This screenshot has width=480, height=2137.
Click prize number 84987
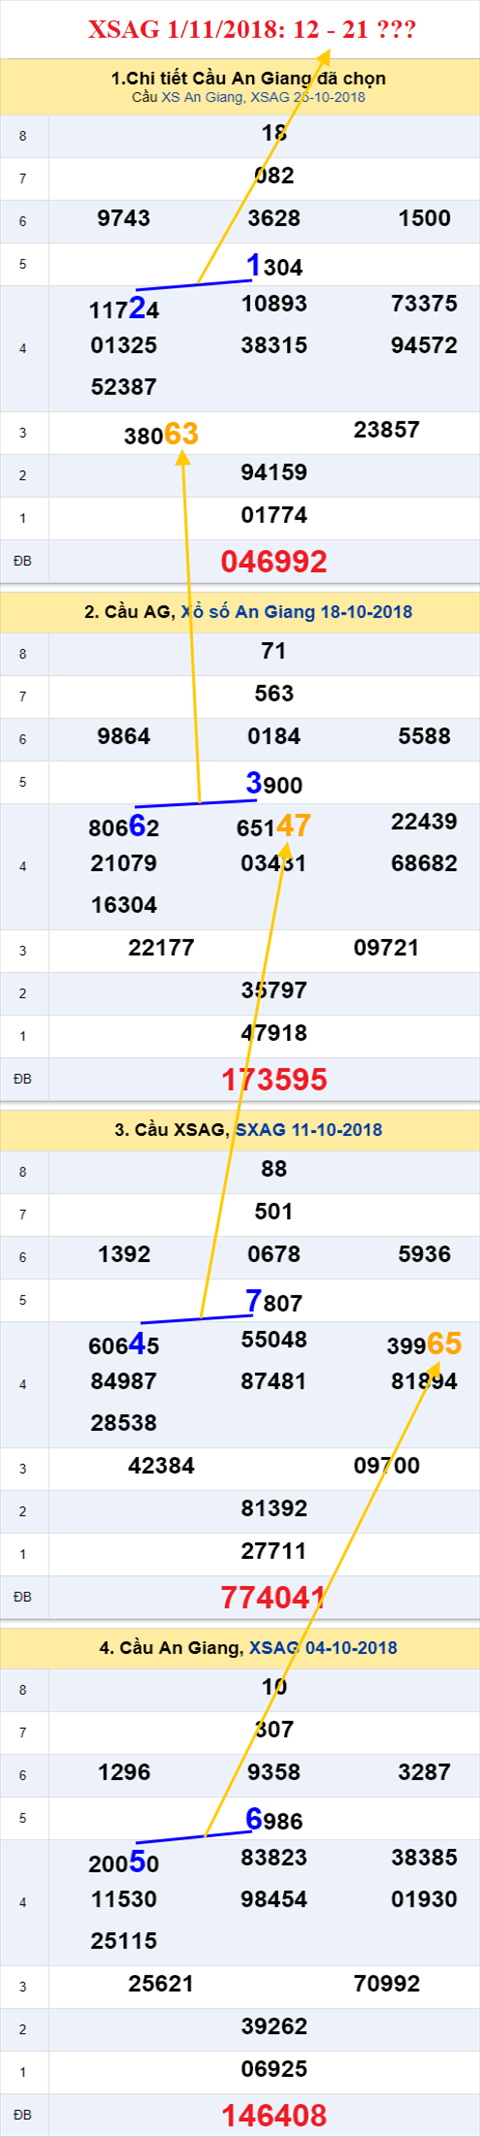click(124, 1382)
